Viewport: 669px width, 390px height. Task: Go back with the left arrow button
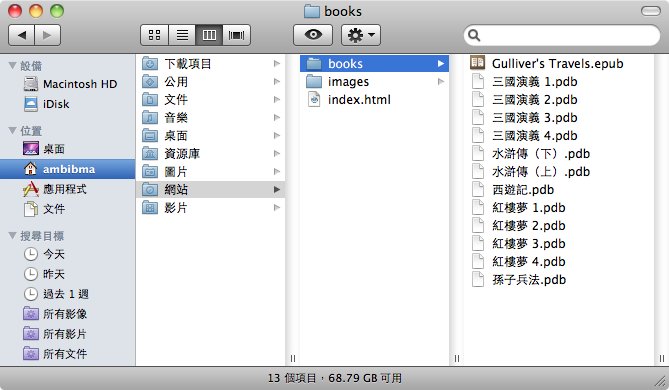click(21, 35)
